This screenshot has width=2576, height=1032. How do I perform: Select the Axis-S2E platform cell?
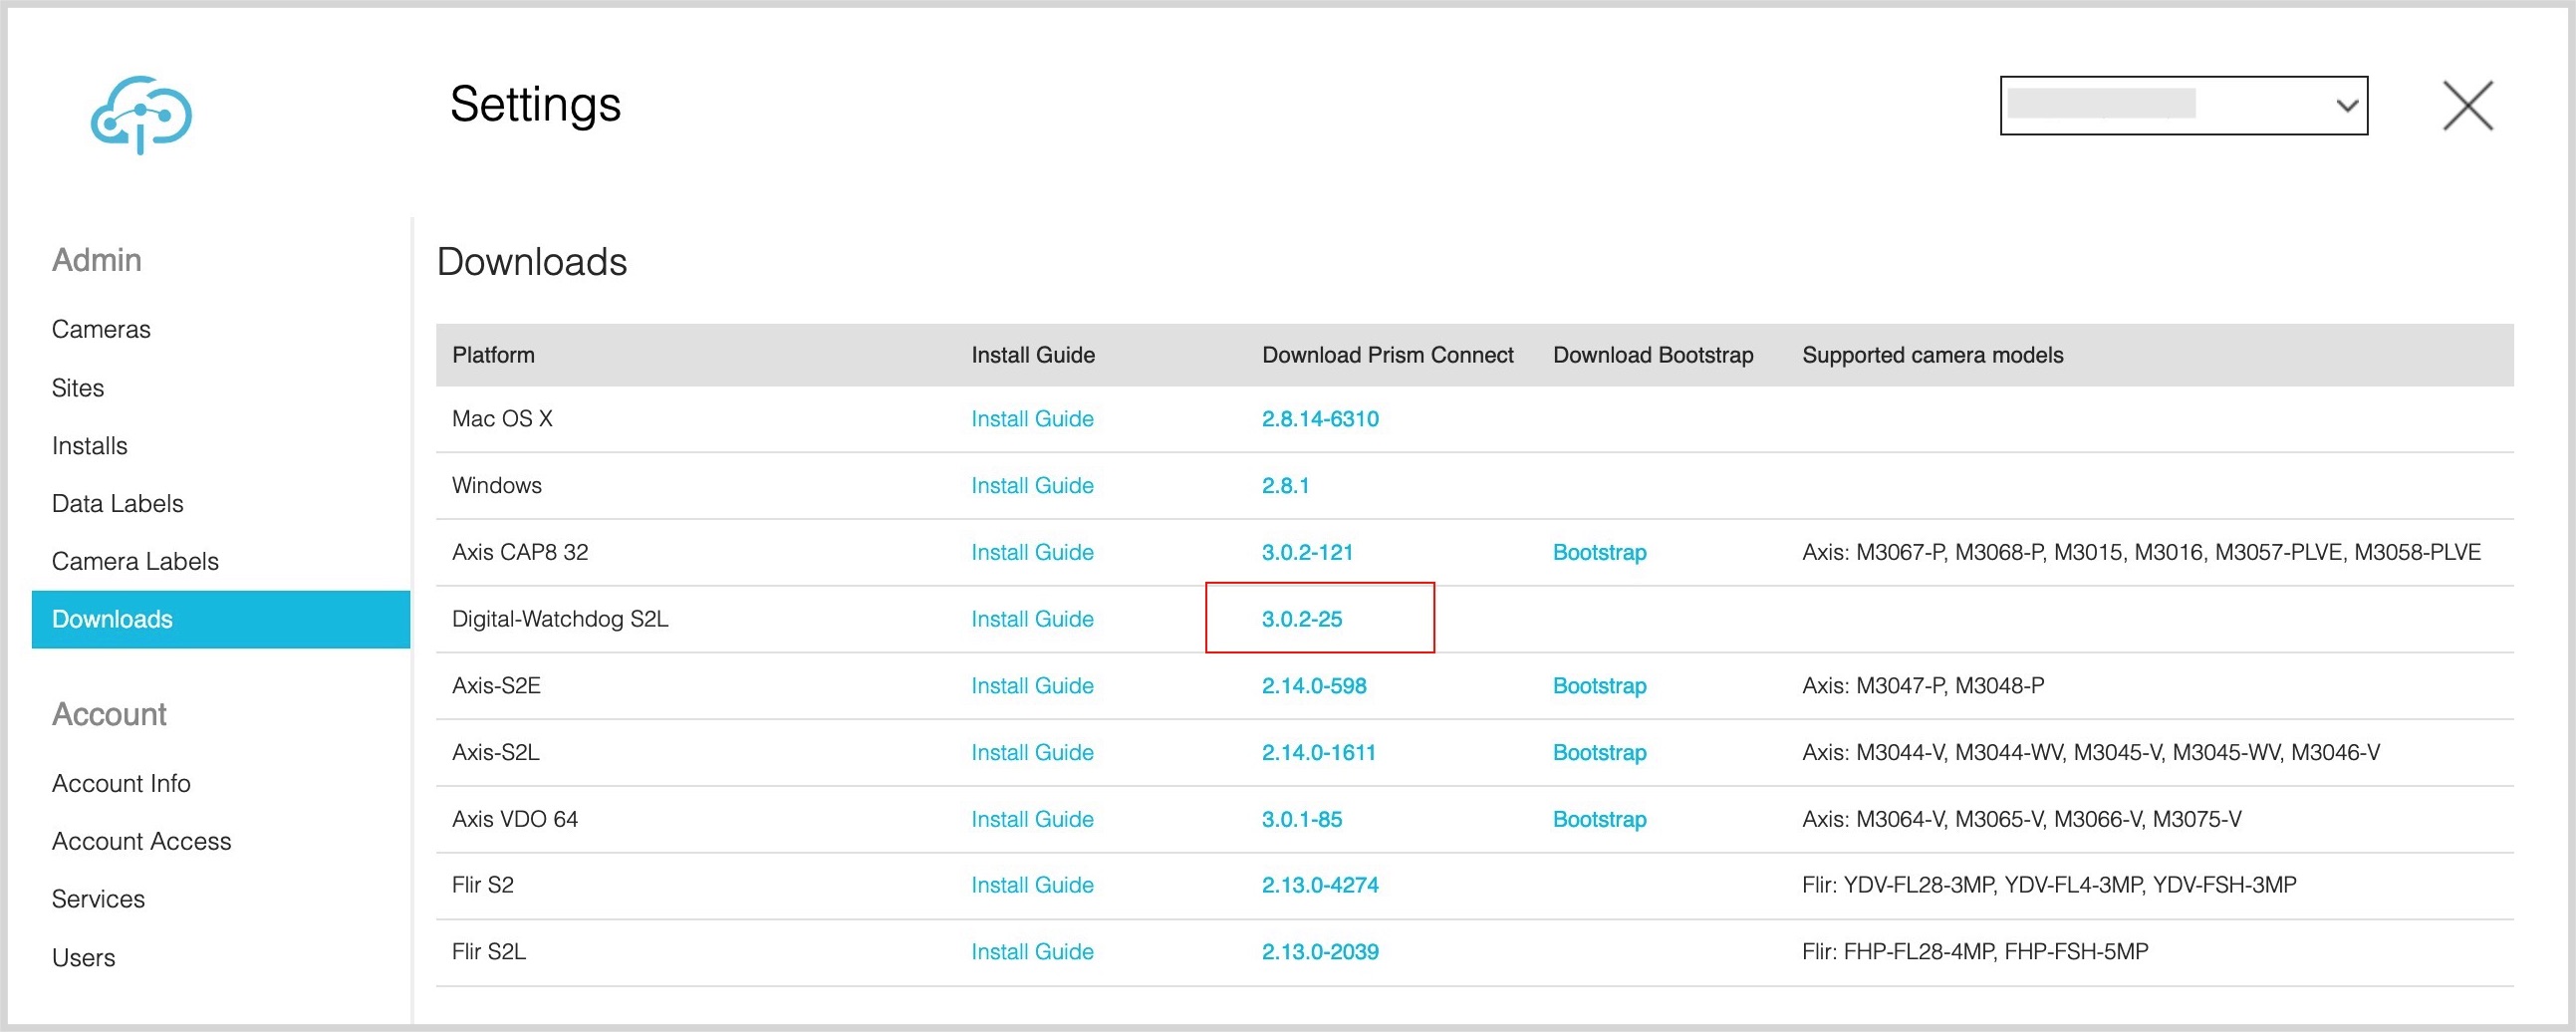click(x=496, y=686)
